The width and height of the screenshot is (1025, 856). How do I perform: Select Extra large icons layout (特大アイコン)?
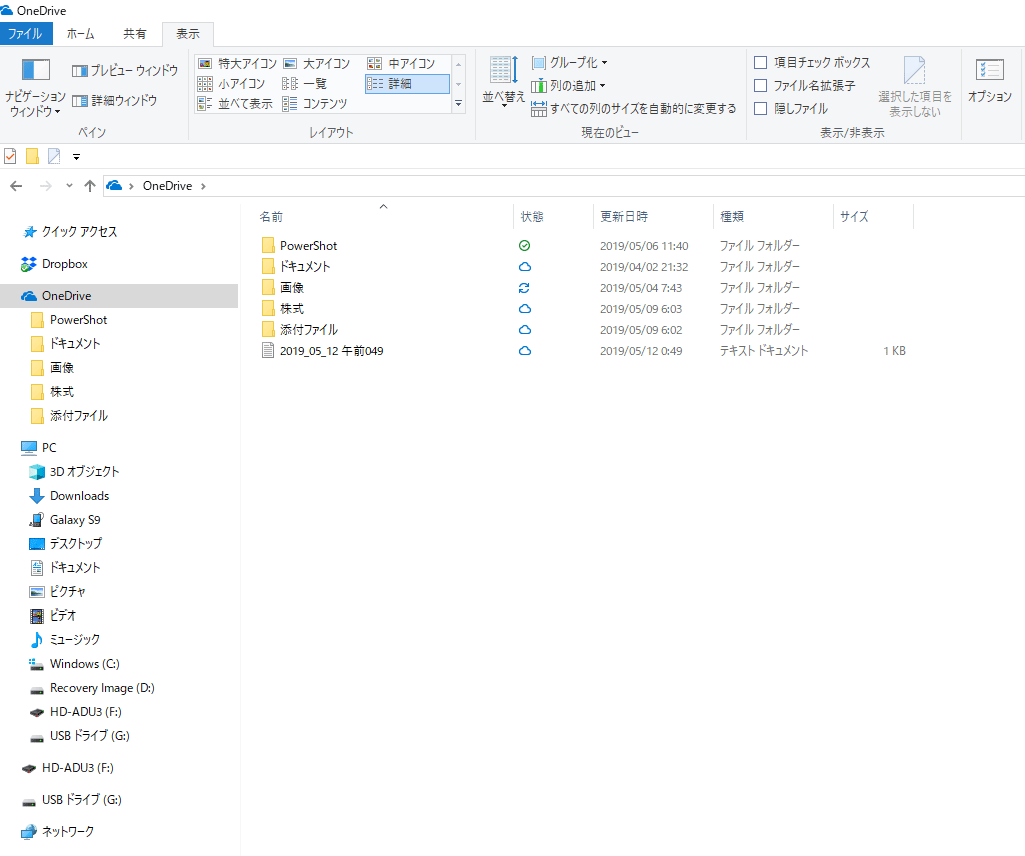[x=237, y=63]
